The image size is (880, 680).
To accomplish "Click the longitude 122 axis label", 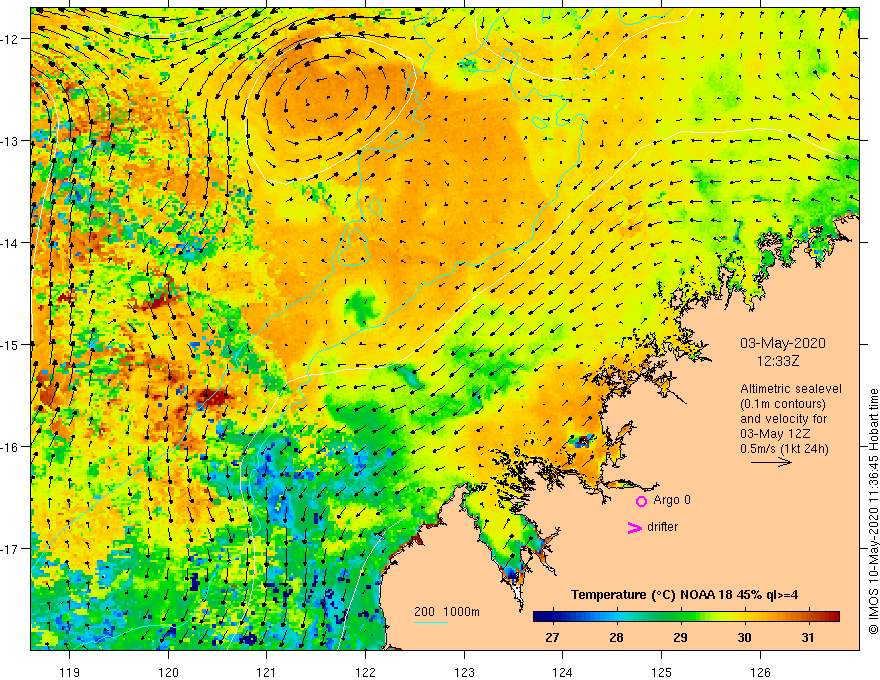I will [365, 672].
